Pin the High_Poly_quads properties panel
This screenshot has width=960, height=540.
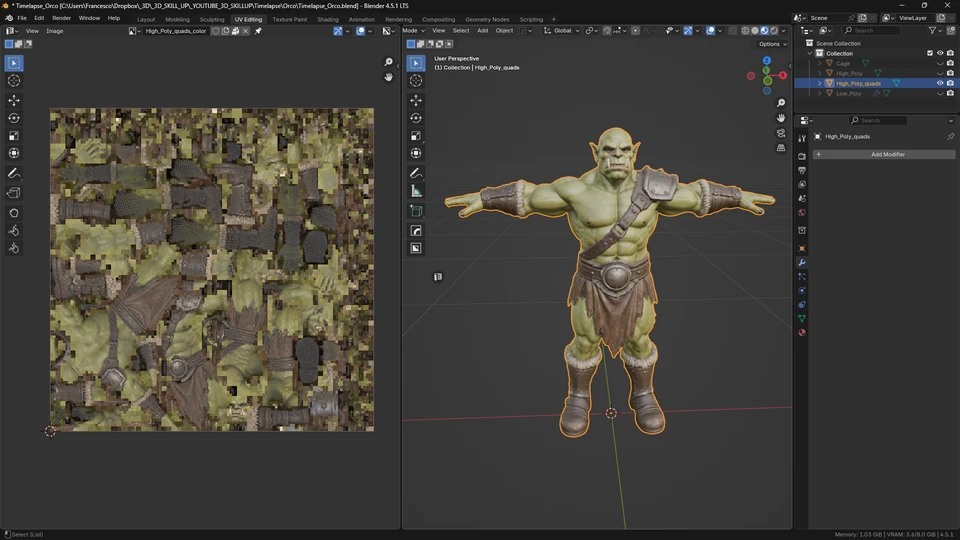[950, 137]
